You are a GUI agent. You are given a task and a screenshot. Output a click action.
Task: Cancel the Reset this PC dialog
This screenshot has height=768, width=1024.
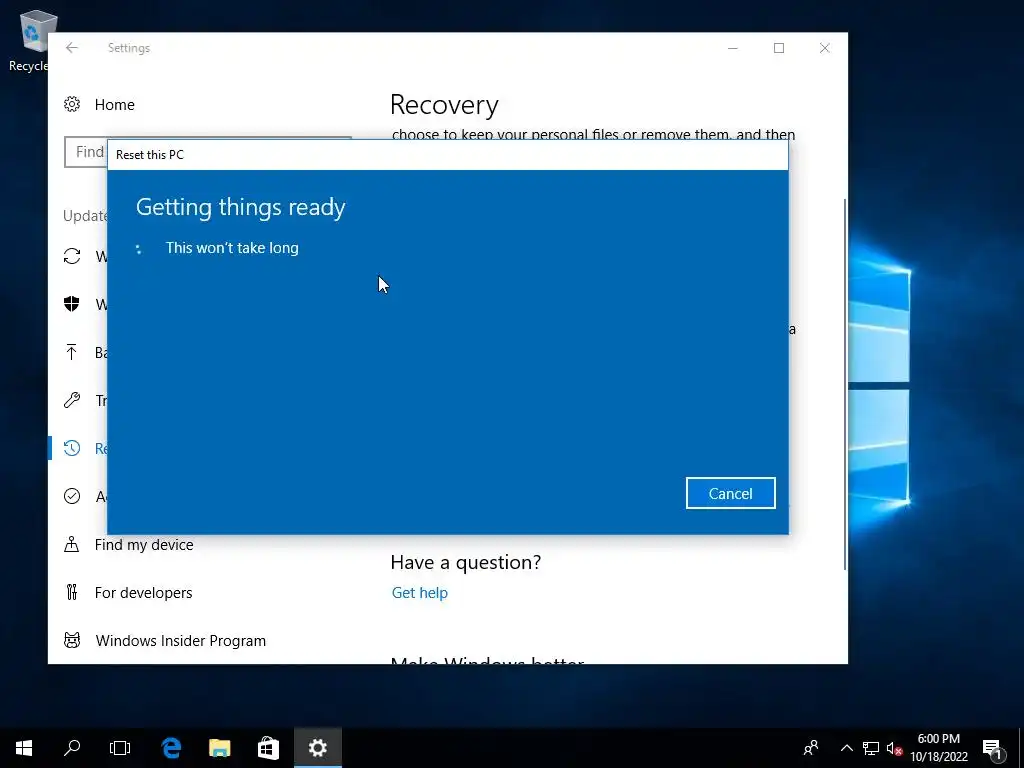pyautogui.click(x=730, y=493)
